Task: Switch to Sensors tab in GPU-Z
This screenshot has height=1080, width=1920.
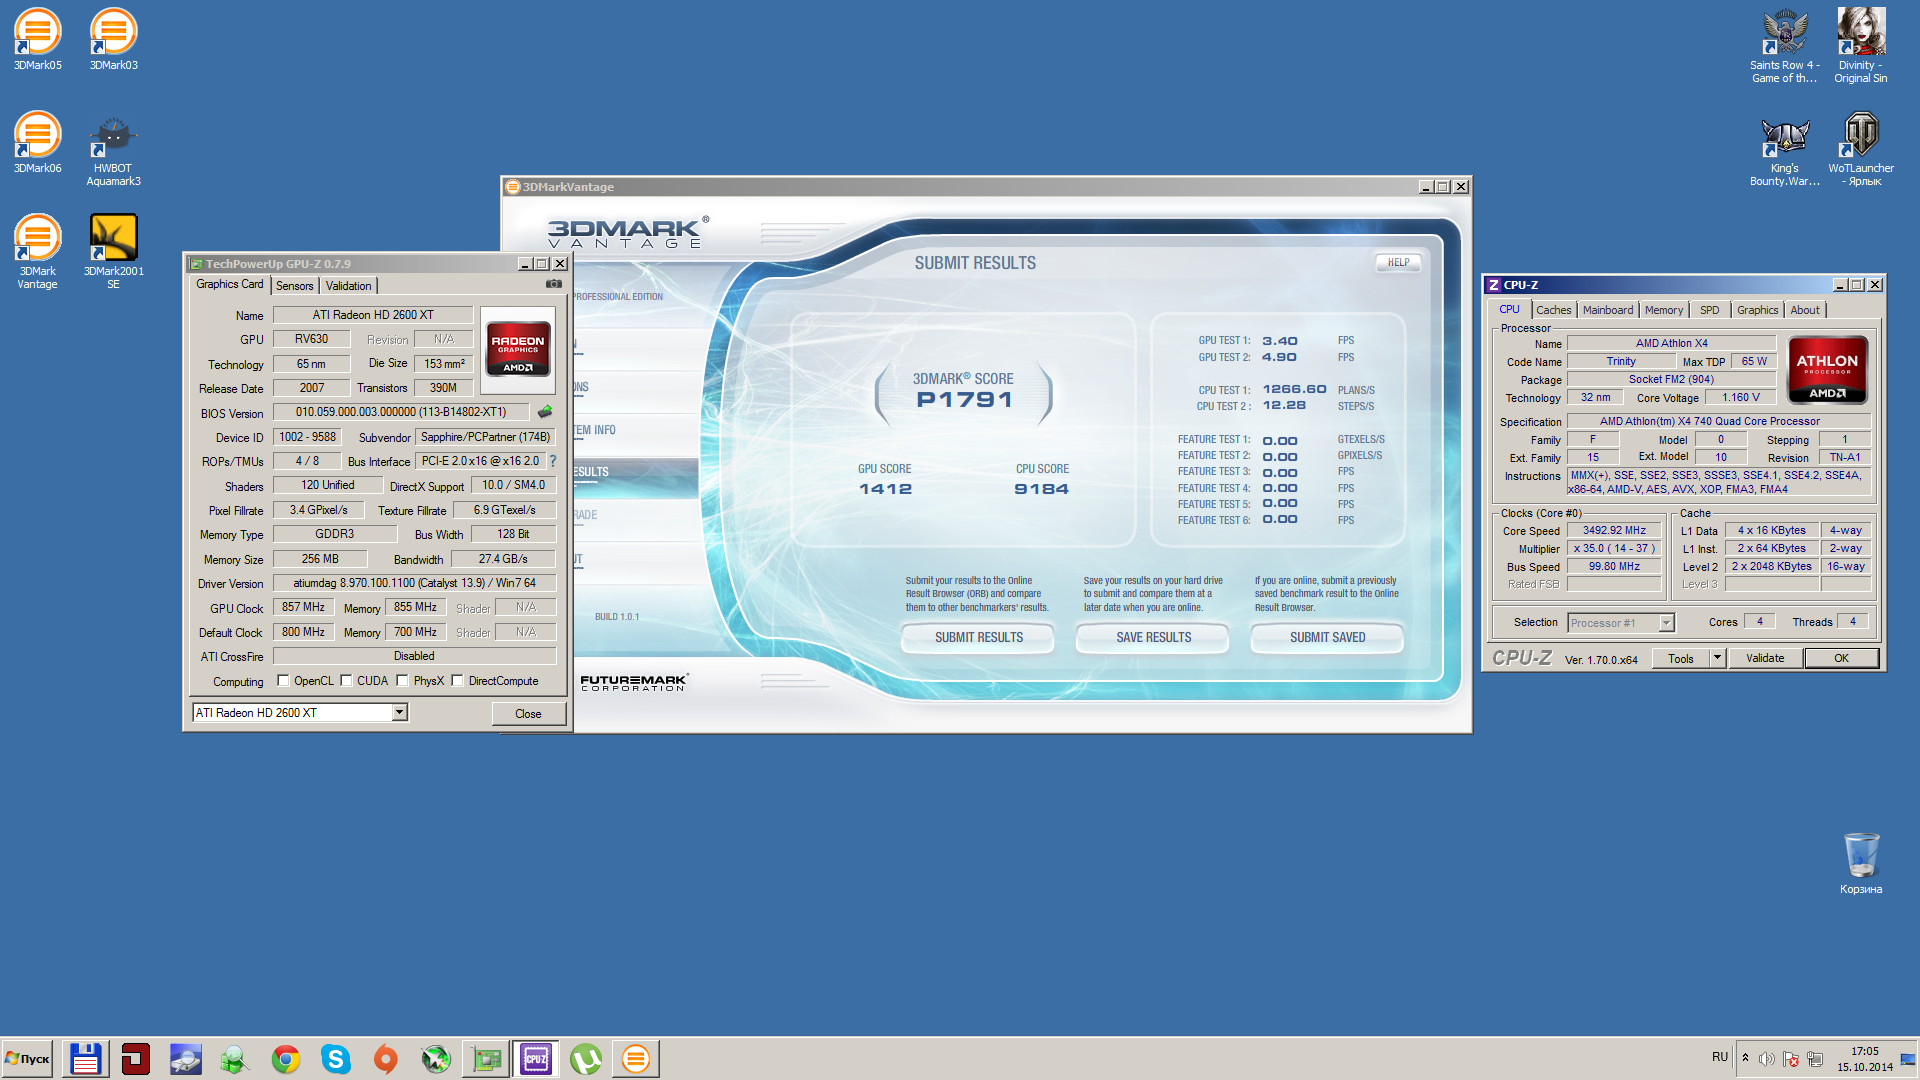Action: [295, 286]
